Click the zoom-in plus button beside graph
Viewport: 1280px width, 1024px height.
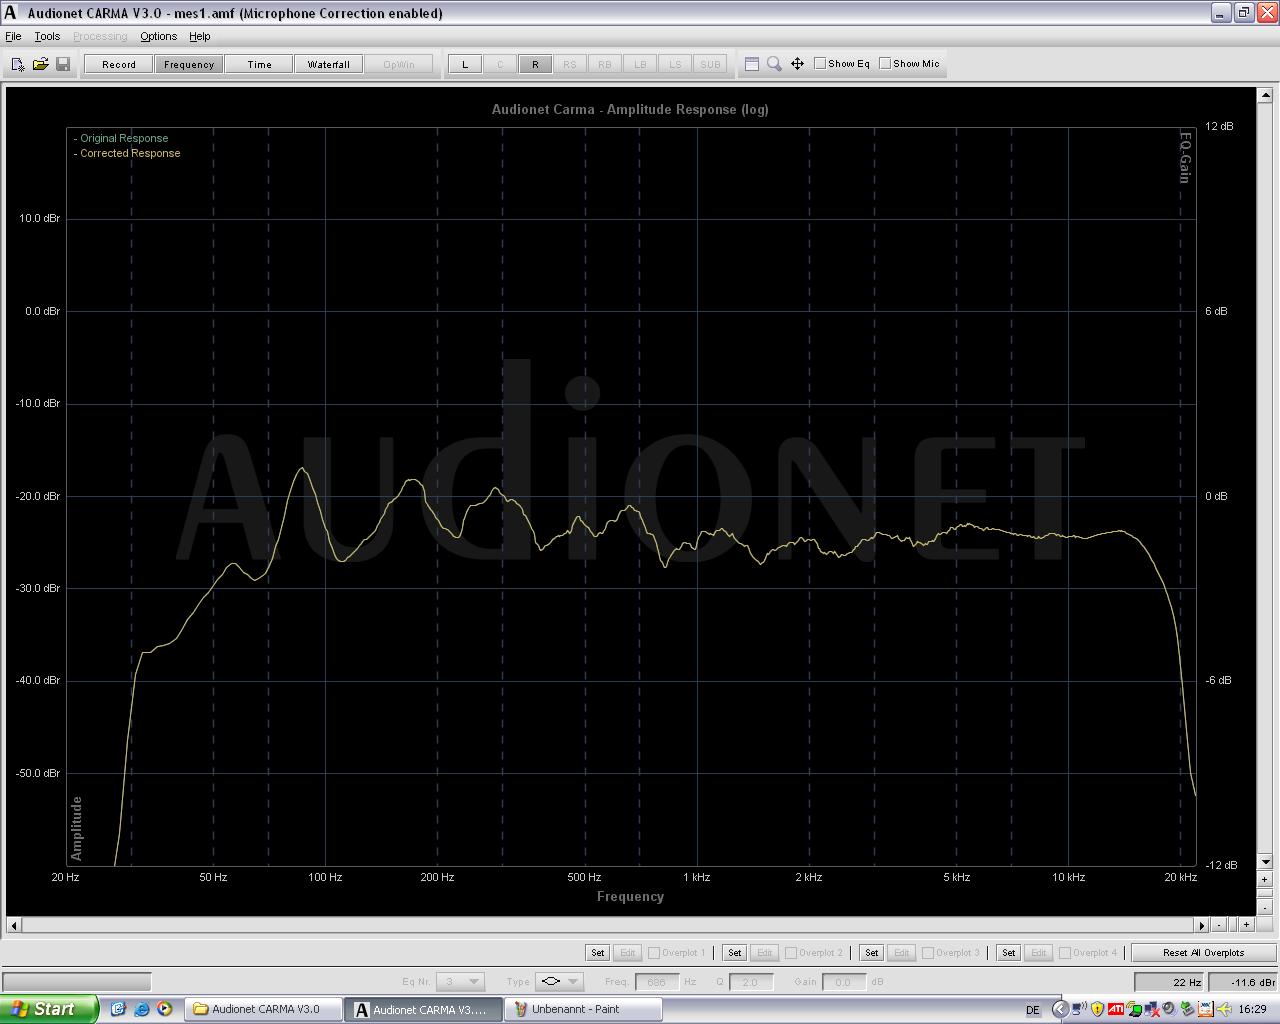pyautogui.click(x=1265, y=880)
